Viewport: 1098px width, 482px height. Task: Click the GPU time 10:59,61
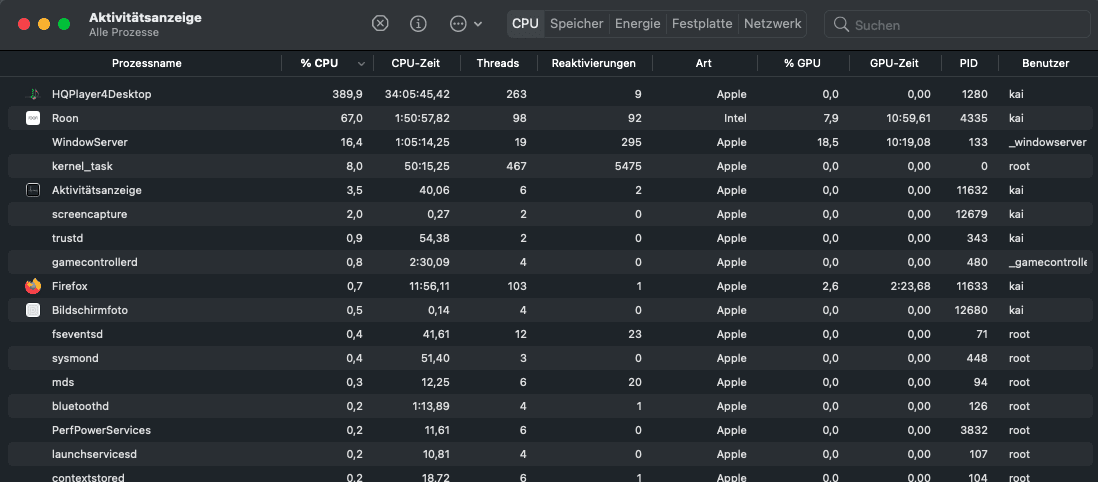[x=909, y=118]
